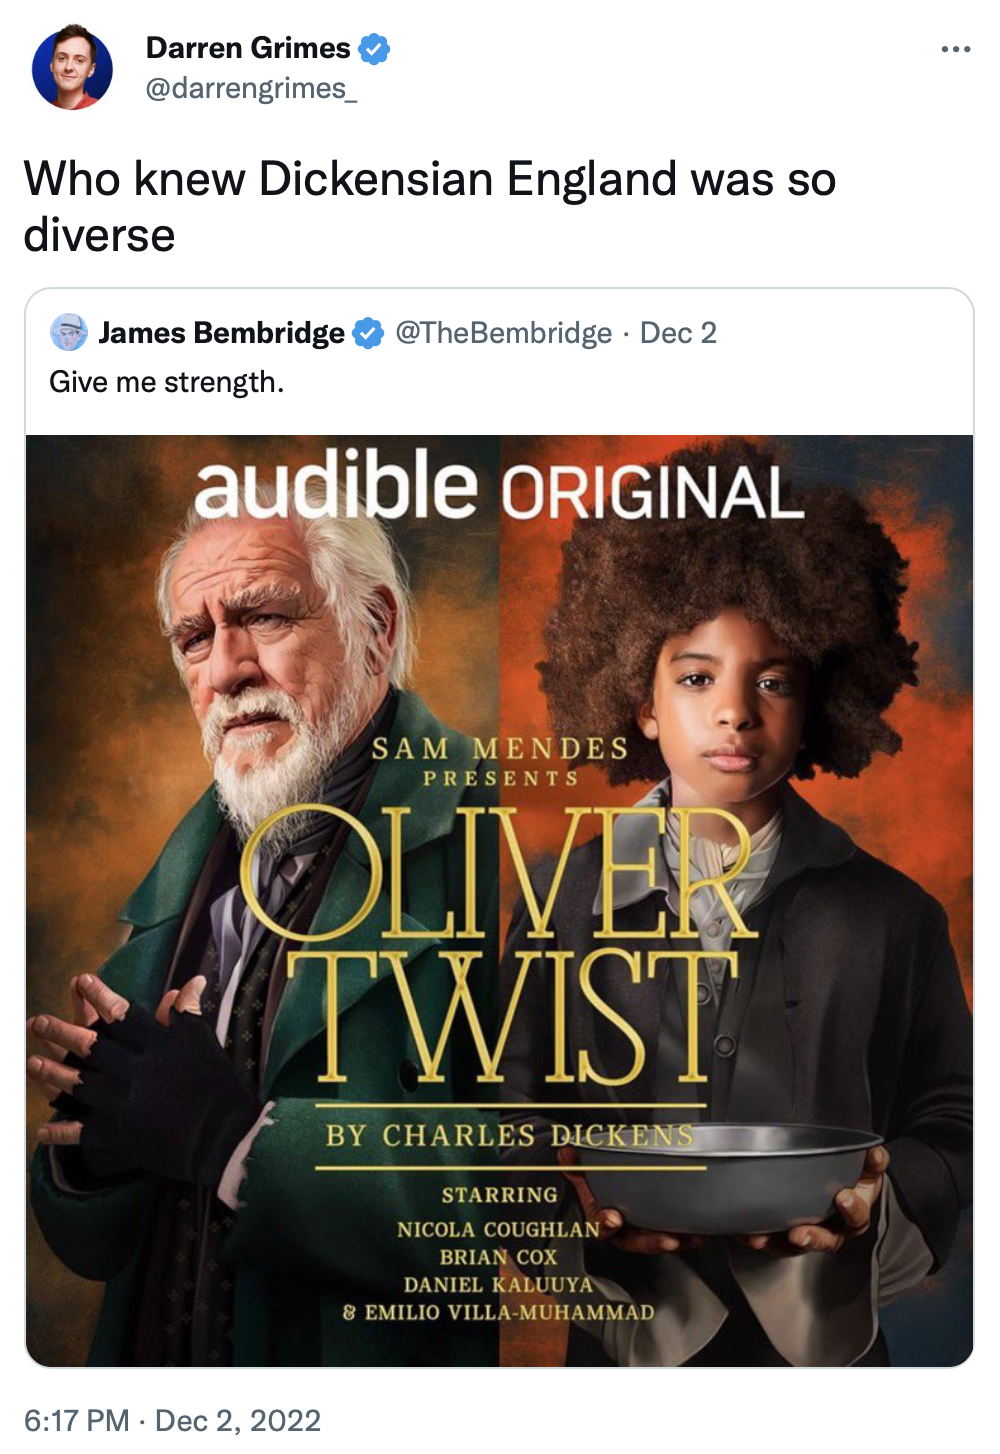
Task: Open Darren Grimes' profile avatar
Action: tap(72, 68)
